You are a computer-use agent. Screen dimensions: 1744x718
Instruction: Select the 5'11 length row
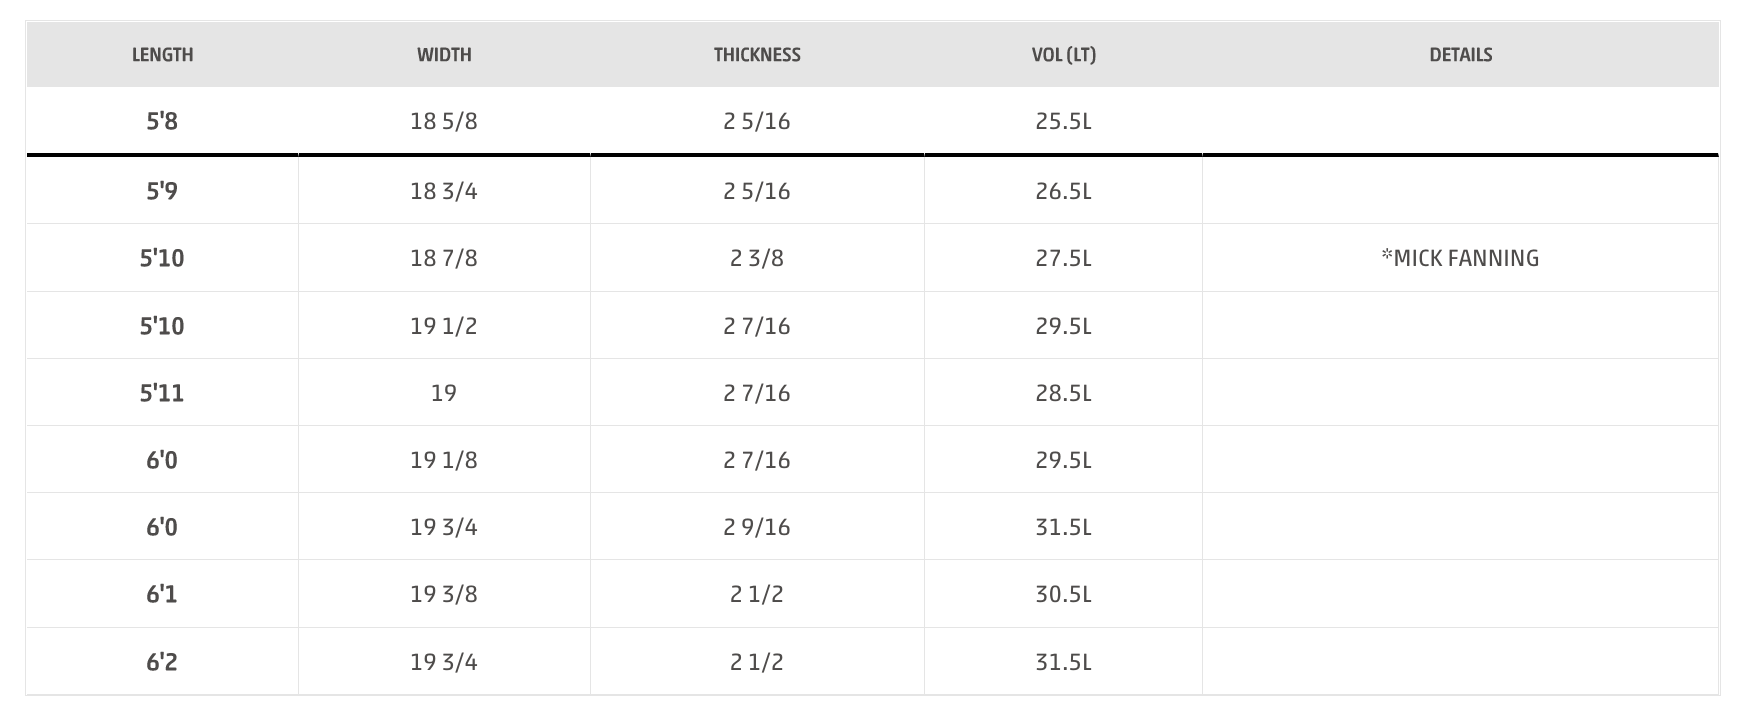click(872, 392)
